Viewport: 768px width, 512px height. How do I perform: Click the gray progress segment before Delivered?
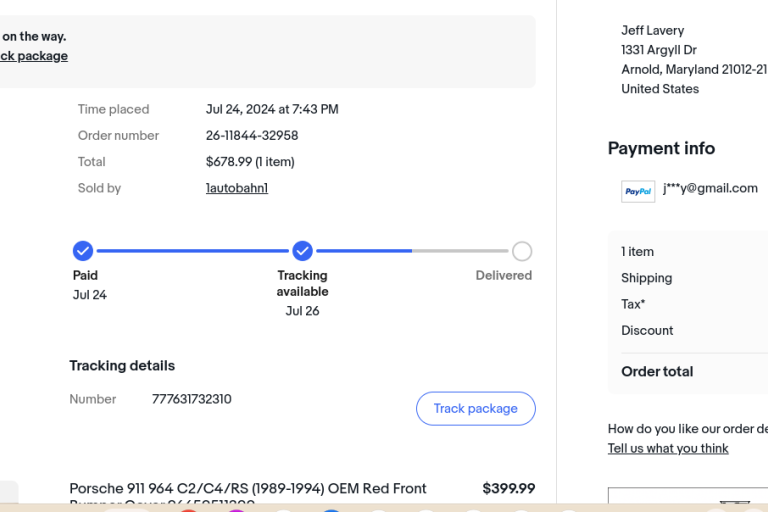[460, 251]
